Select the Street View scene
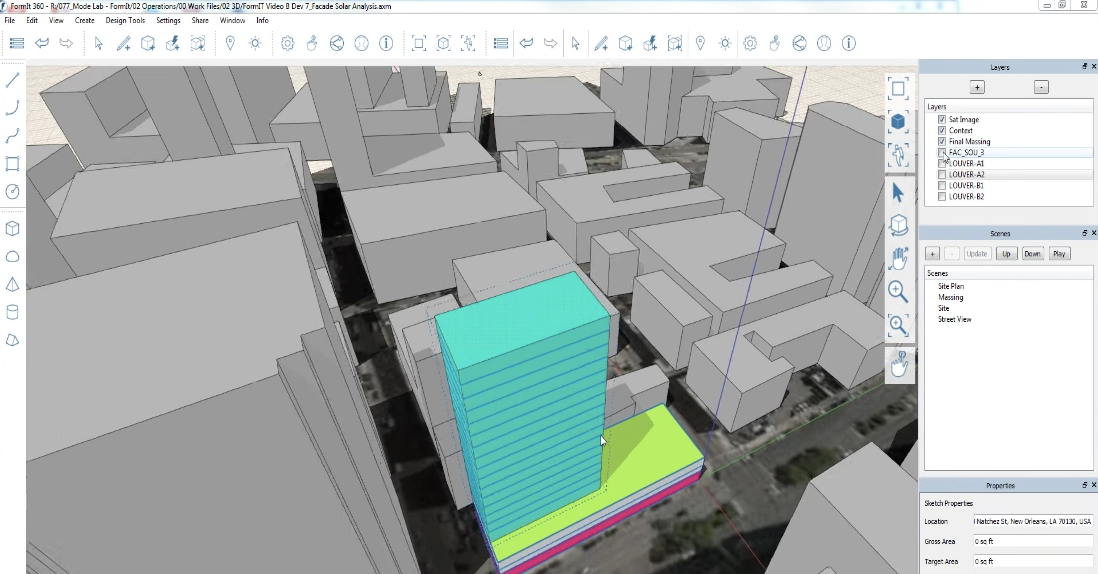This screenshot has width=1098, height=574. point(954,320)
